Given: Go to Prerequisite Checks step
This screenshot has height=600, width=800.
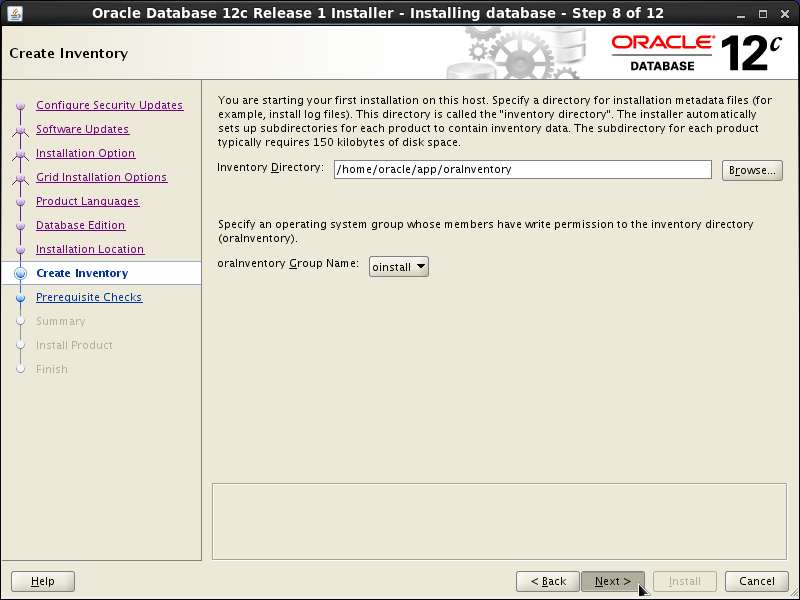Looking at the screenshot, I should [x=89, y=297].
